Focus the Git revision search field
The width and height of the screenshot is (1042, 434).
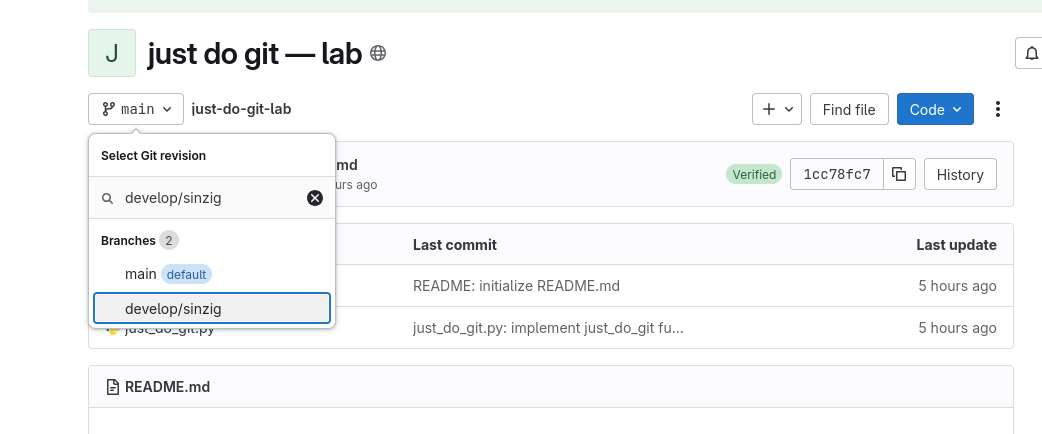tap(210, 198)
